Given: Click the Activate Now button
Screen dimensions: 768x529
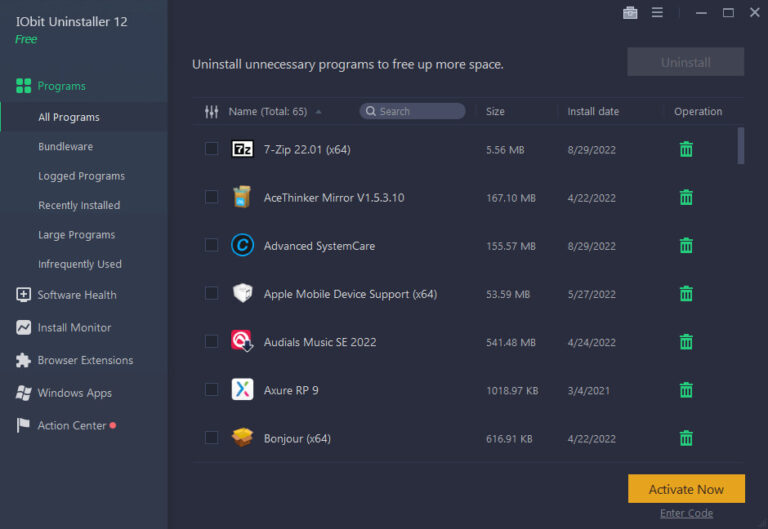Looking at the screenshot, I should [x=686, y=489].
